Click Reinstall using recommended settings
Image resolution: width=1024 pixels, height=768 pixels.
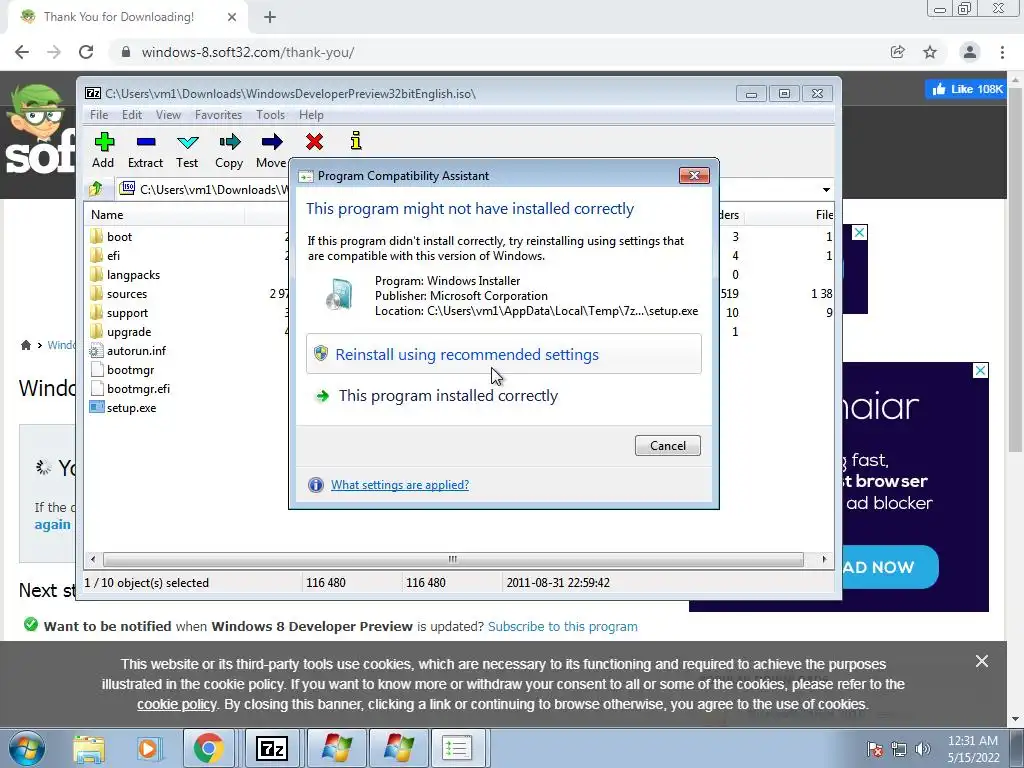[504, 354]
